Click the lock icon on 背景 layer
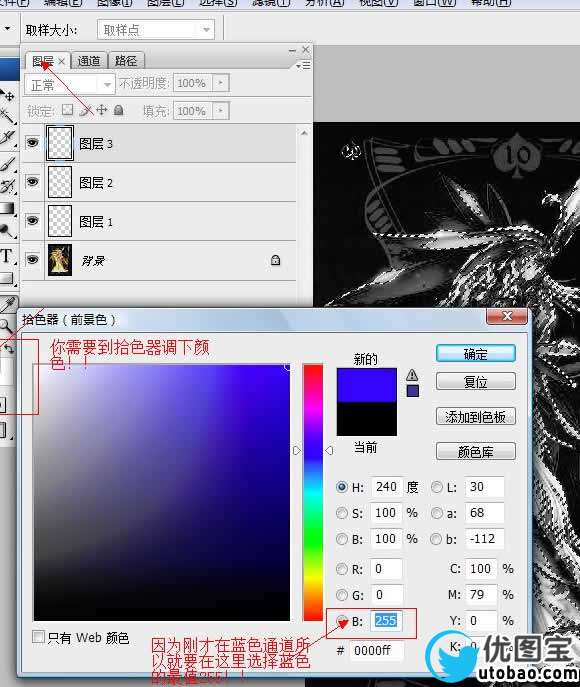This screenshot has height=687, width=580. coord(275,260)
